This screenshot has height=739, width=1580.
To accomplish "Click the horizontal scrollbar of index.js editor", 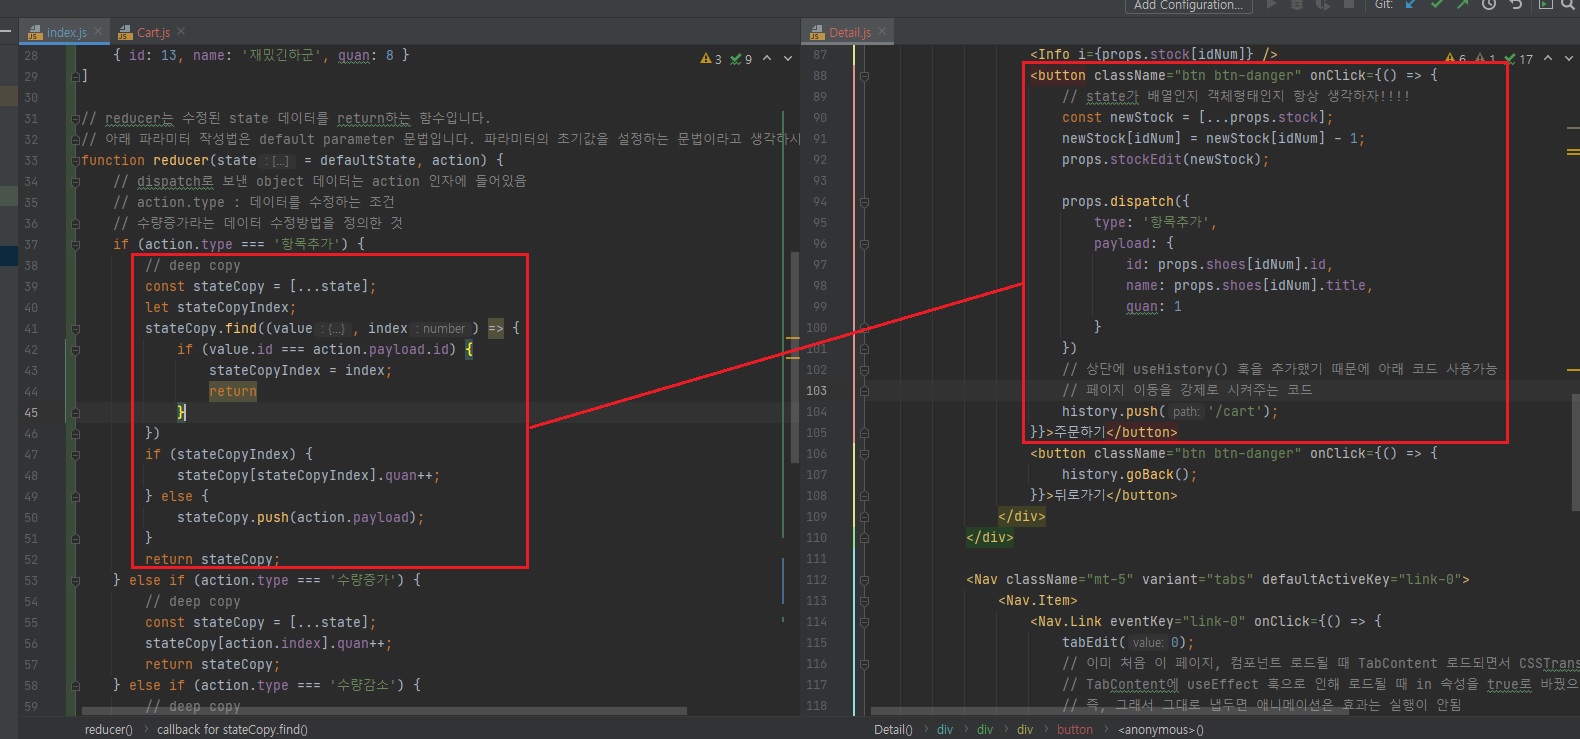I will [x=384, y=712].
